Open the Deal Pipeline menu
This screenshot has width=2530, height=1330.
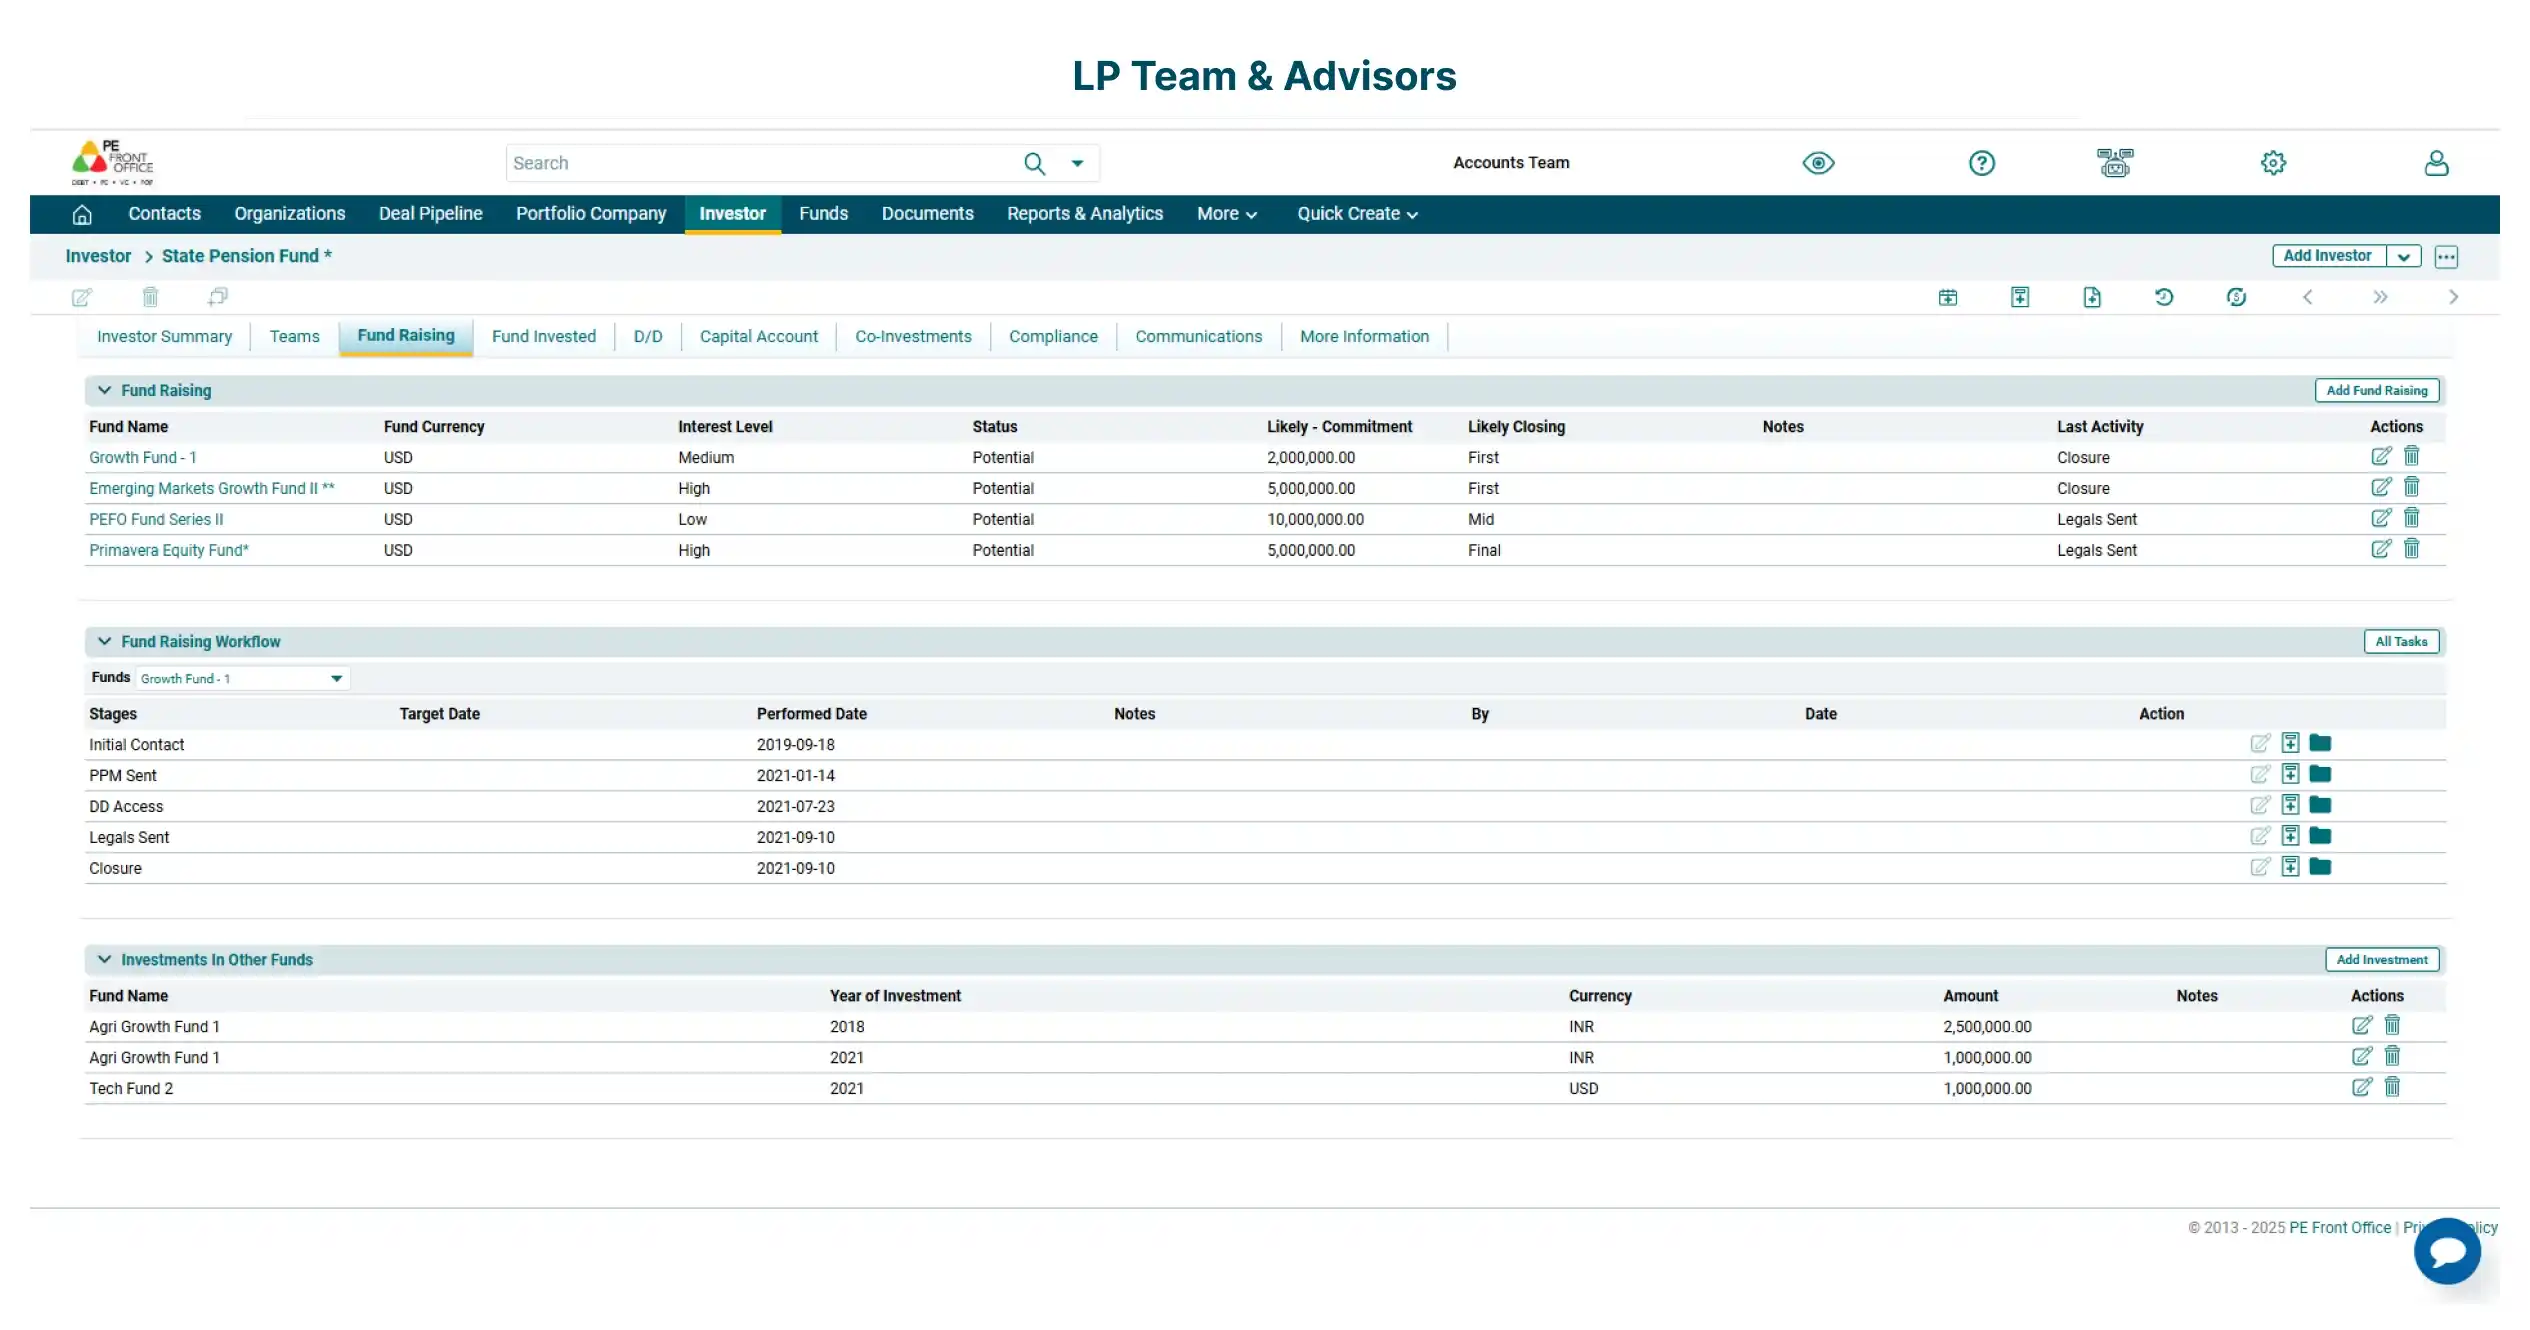[430, 213]
